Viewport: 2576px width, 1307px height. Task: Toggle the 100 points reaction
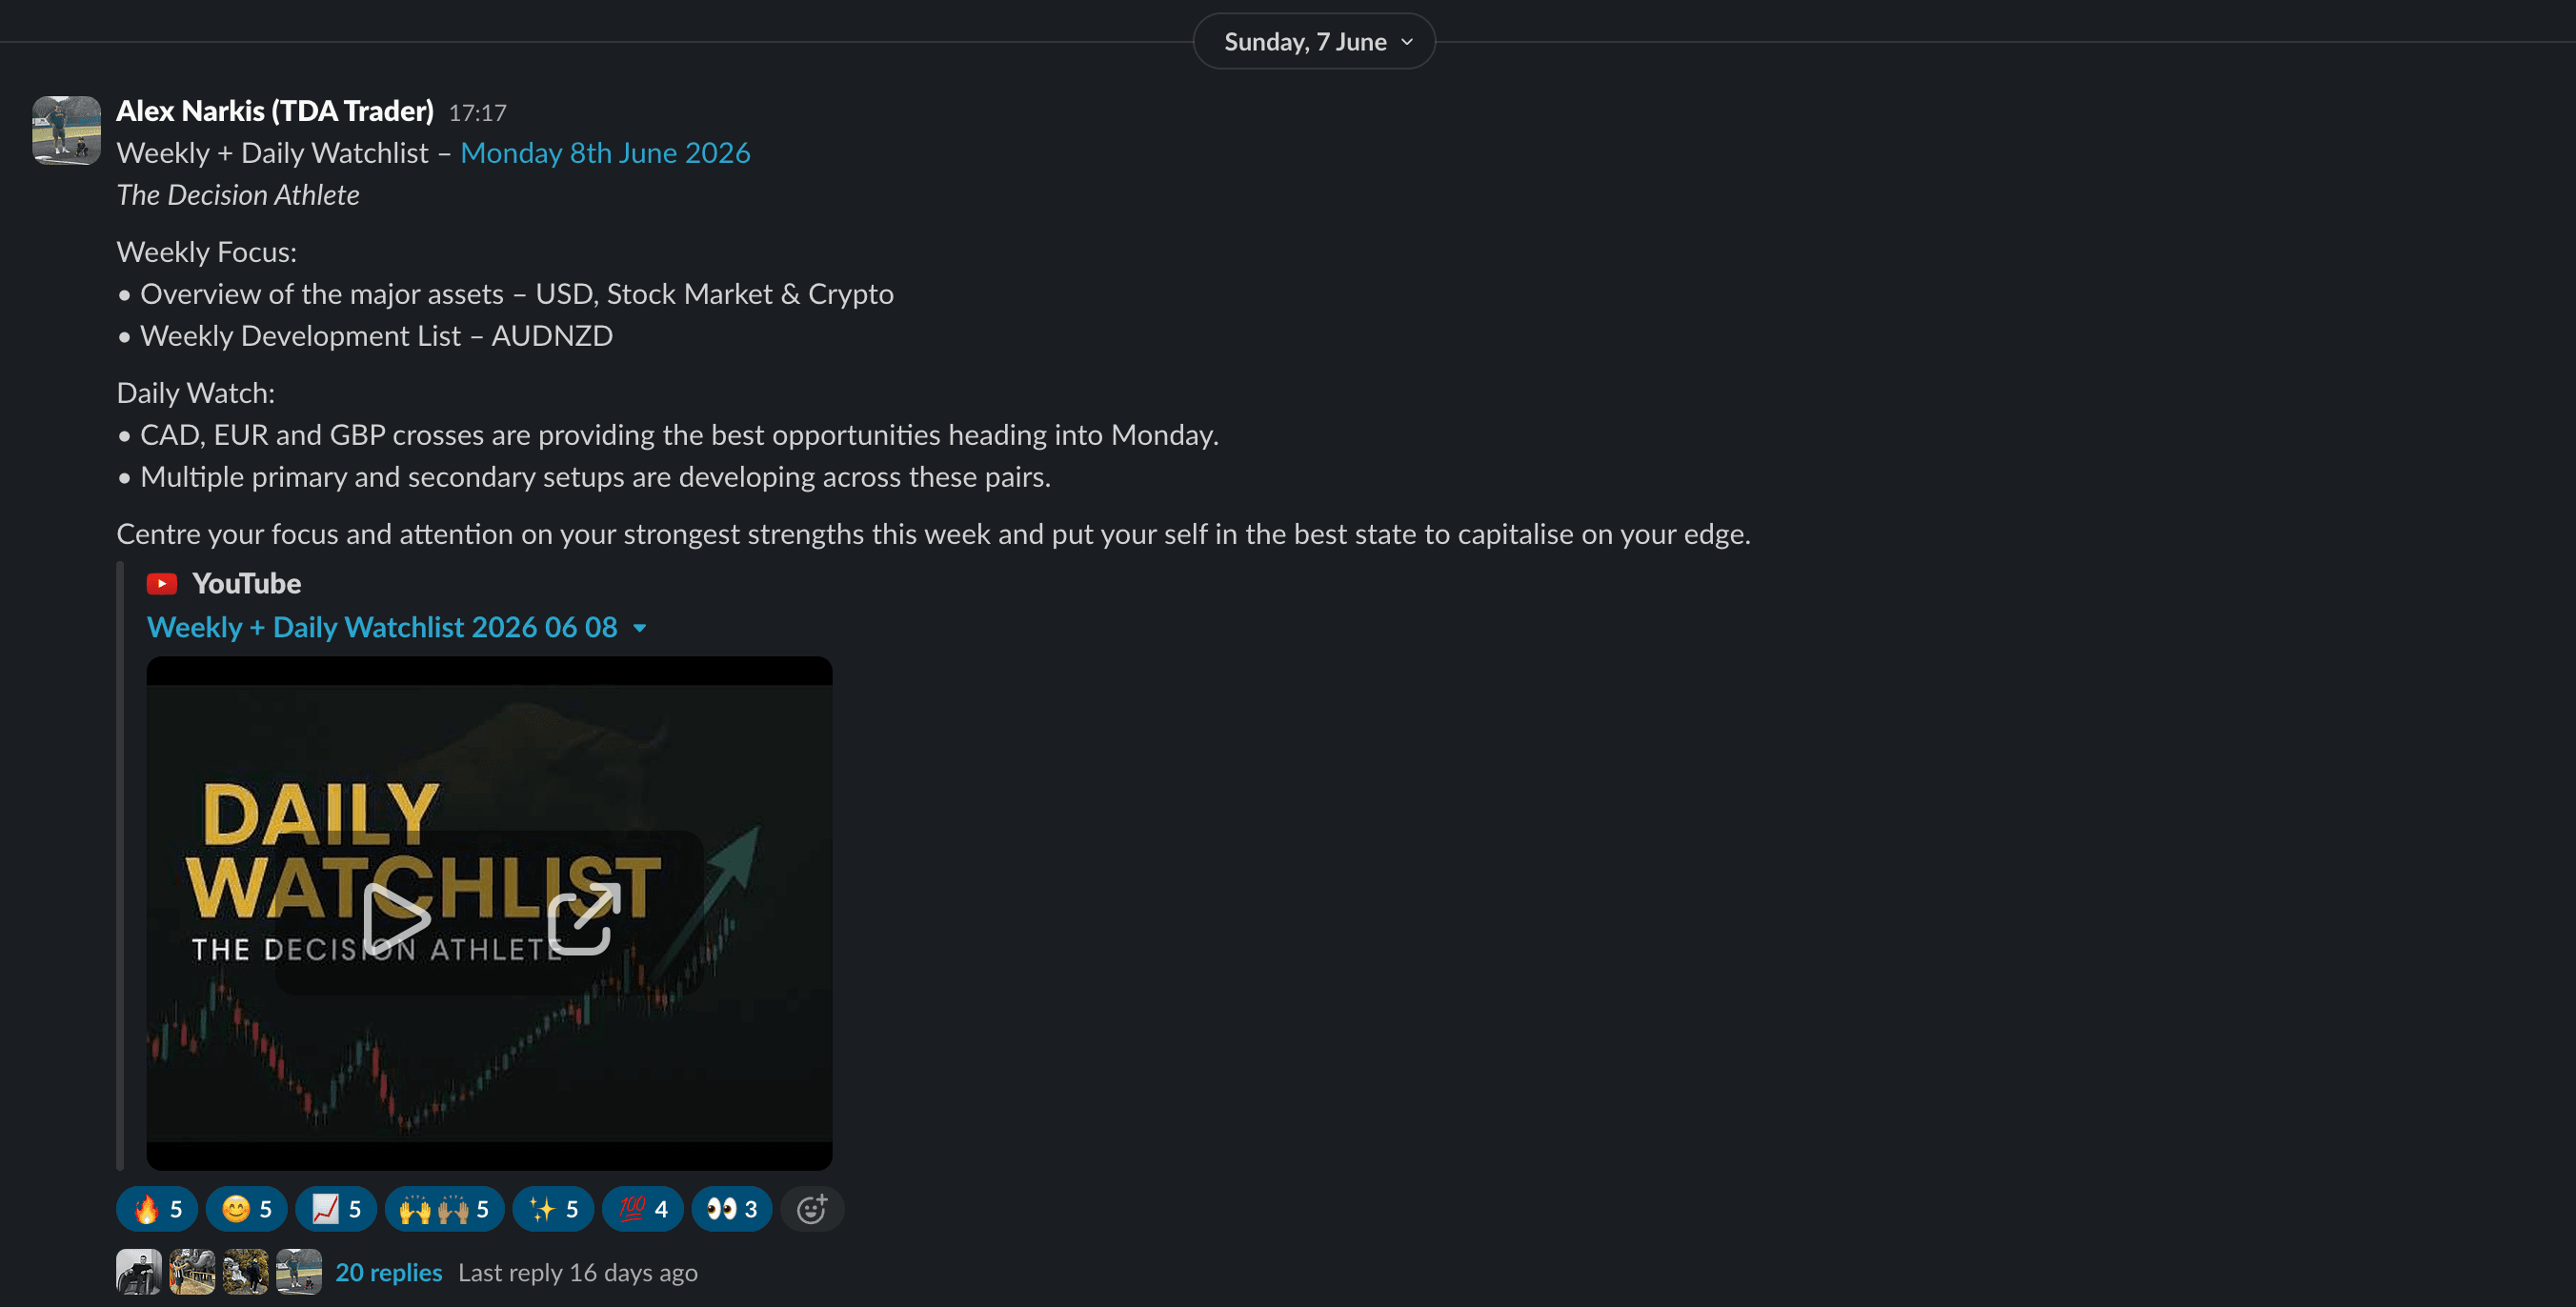[643, 1209]
